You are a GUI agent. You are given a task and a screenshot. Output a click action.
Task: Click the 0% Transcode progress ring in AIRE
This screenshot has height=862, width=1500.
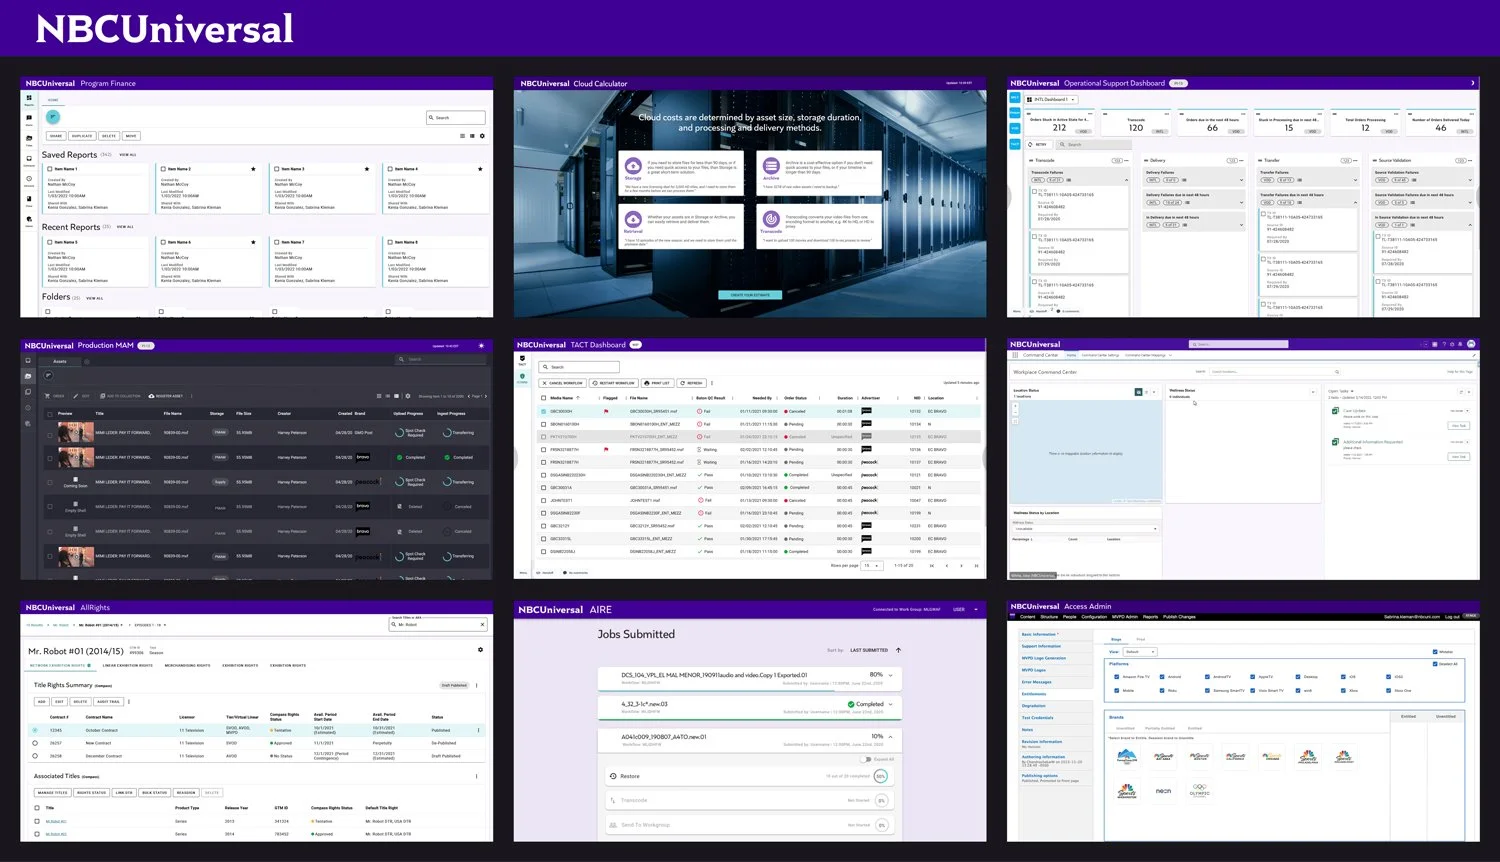(x=881, y=800)
